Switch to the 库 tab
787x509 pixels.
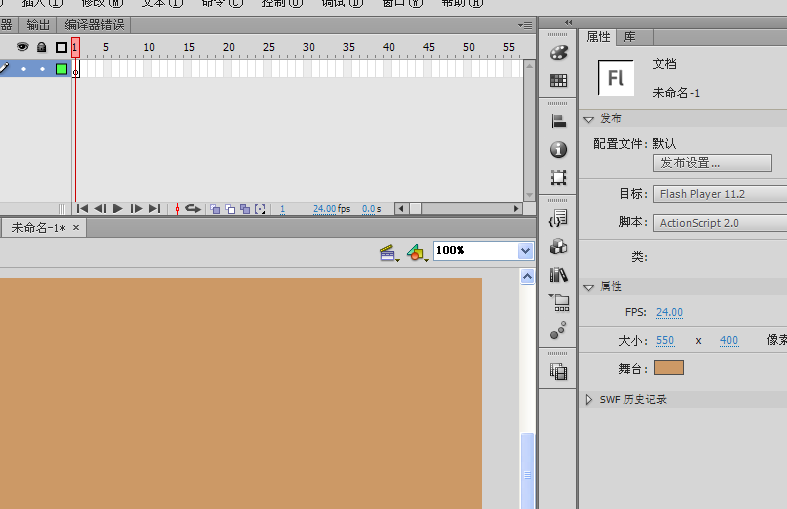pos(629,37)
